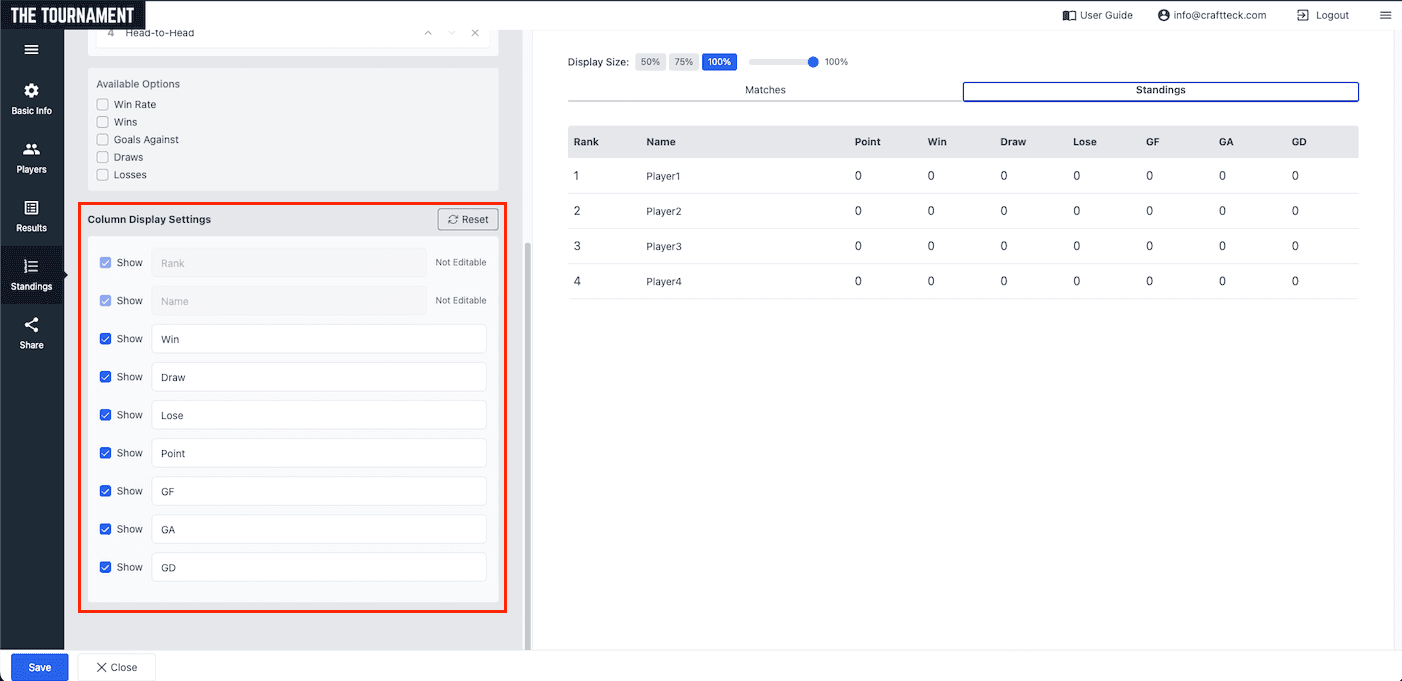1402x681 pixels.
Task: Open the info@craftteck.com account menu
Action: (x=1212, y=15)
